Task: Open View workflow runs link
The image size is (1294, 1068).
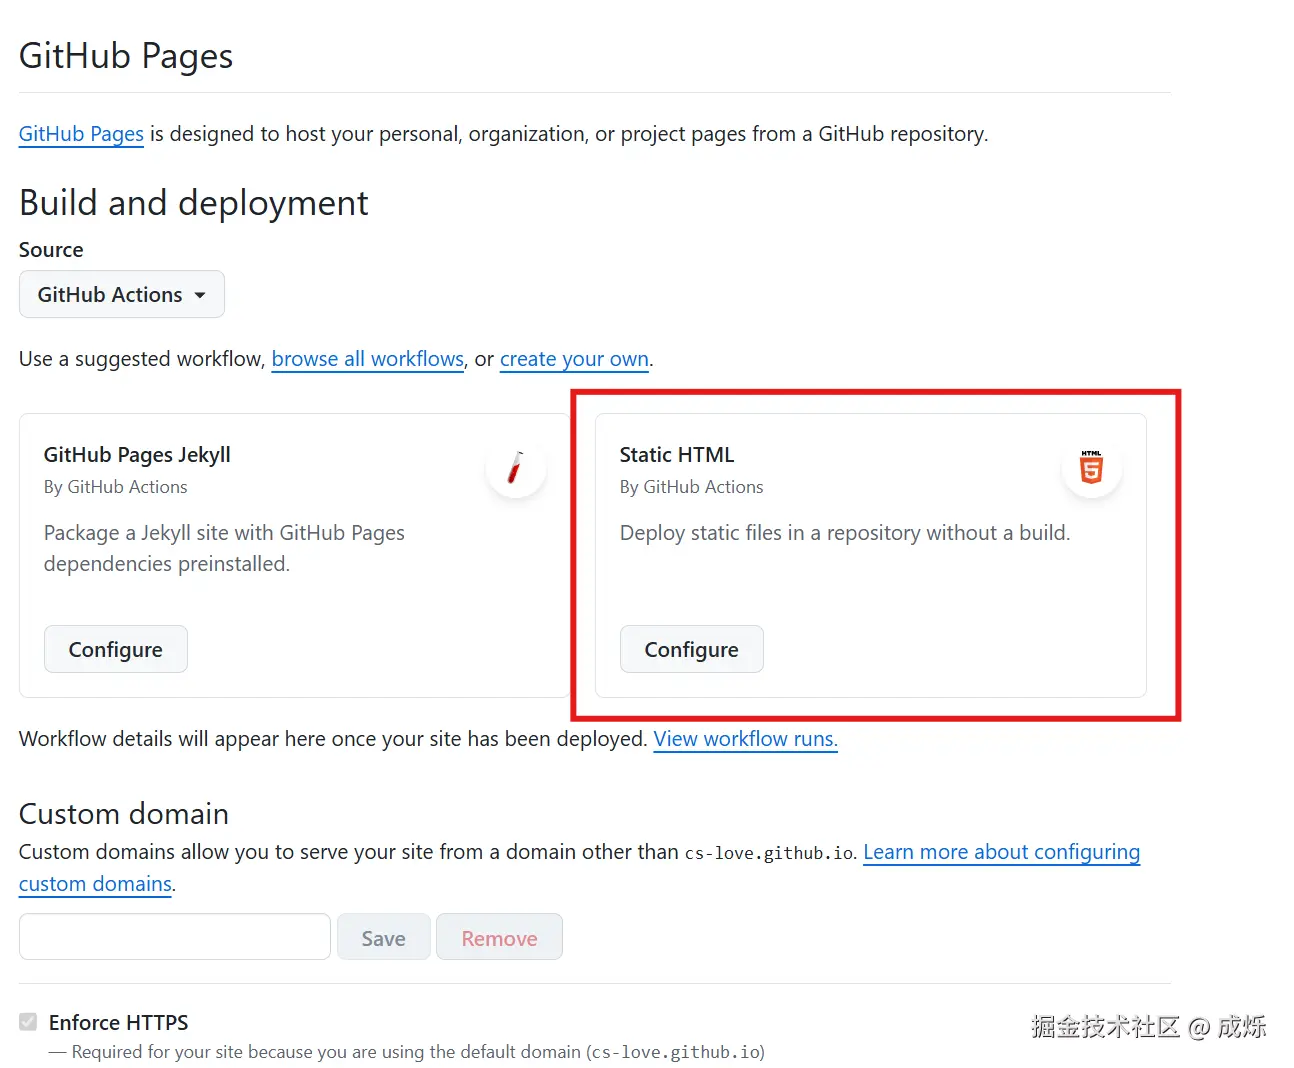Action: tap(745, 739)
